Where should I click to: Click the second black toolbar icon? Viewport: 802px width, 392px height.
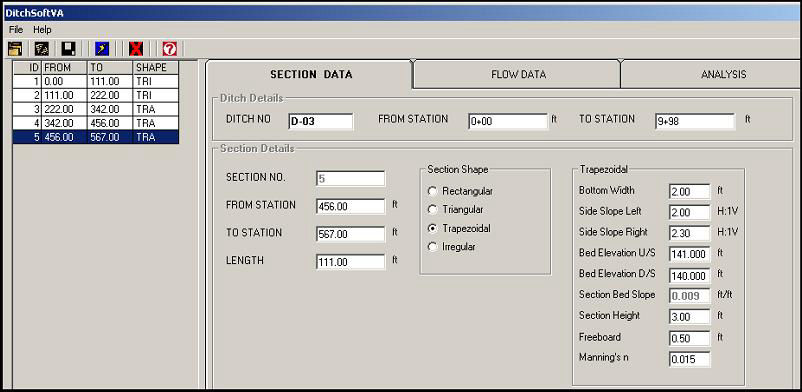tap(41, 49)
